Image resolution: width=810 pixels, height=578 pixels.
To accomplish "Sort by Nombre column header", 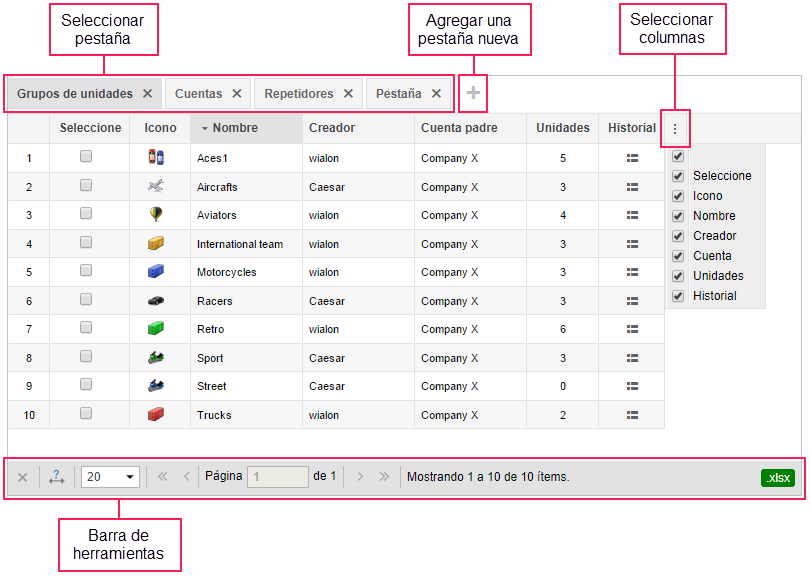I will (246, 128).
